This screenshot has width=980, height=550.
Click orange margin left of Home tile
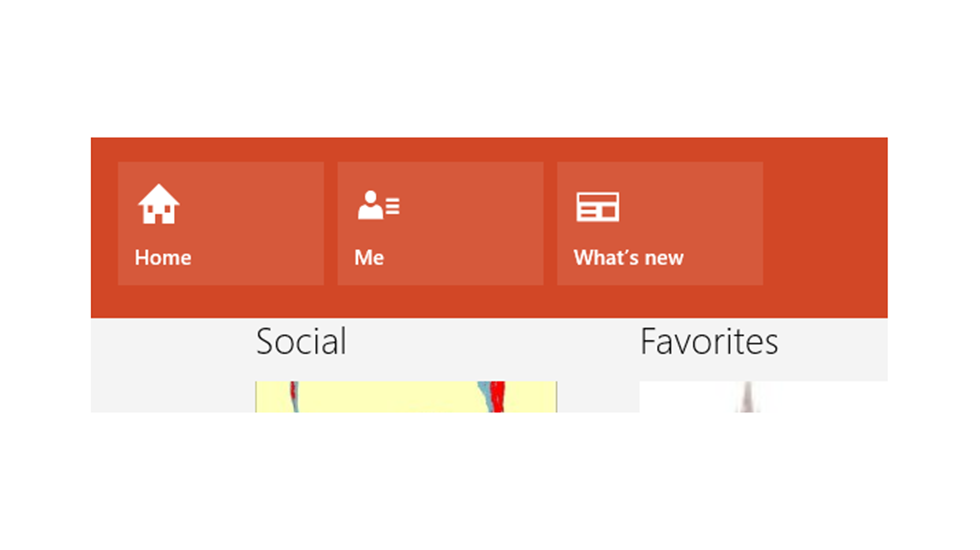(104, 223)
